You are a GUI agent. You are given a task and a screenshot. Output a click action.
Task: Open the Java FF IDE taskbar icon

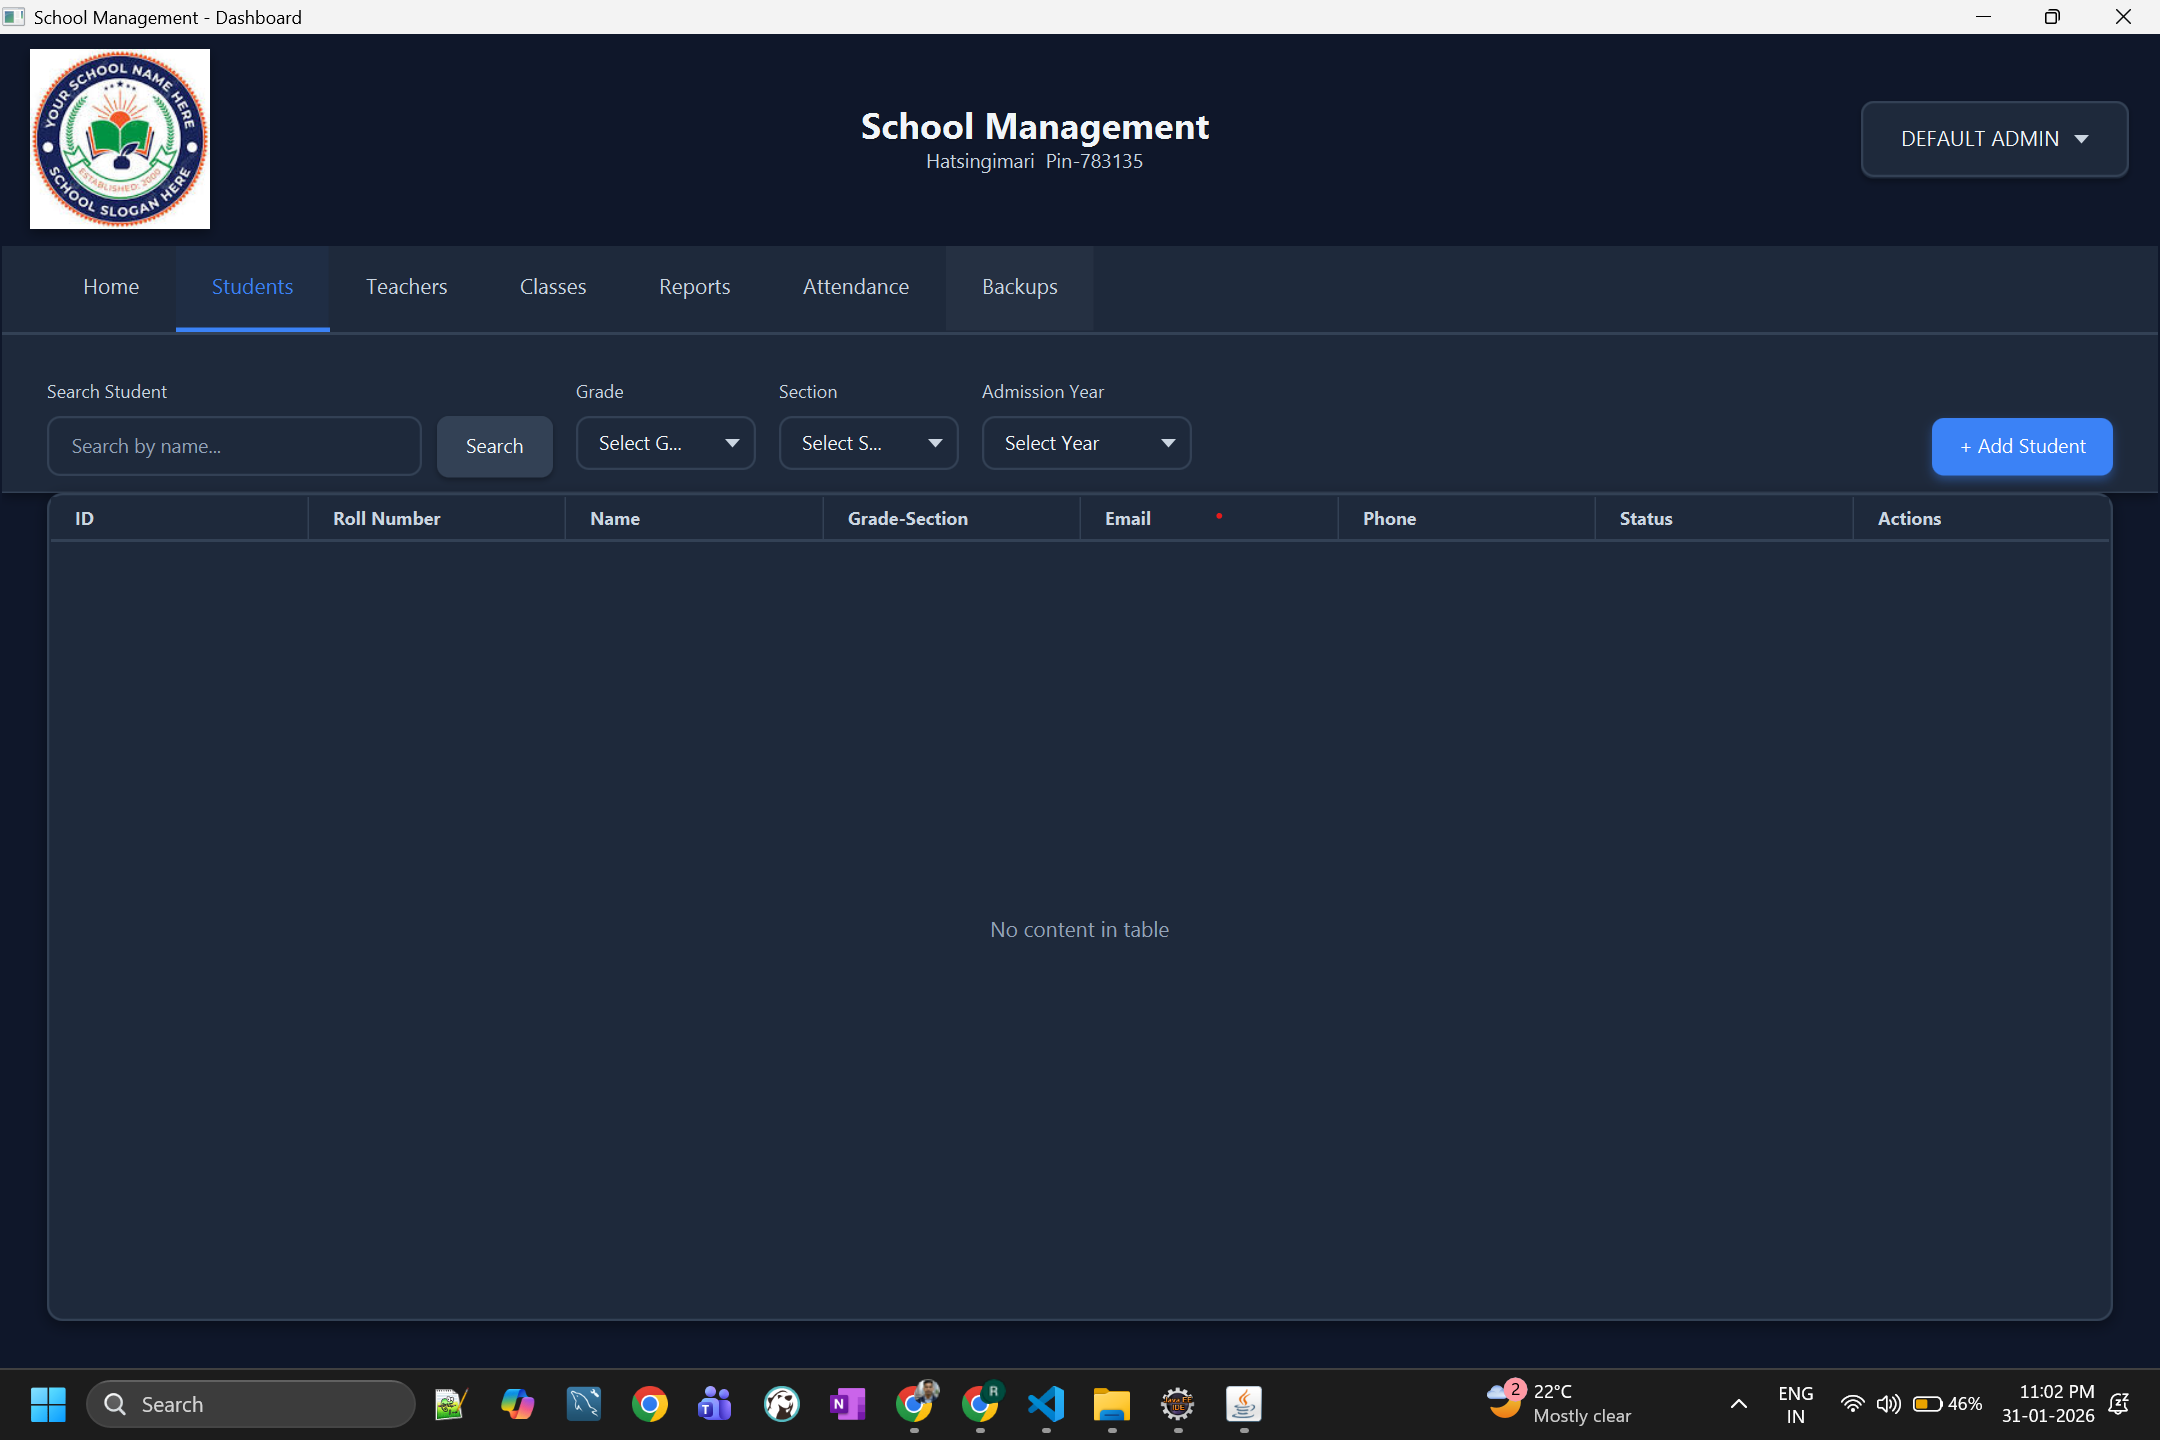tap(1177, 1404)
